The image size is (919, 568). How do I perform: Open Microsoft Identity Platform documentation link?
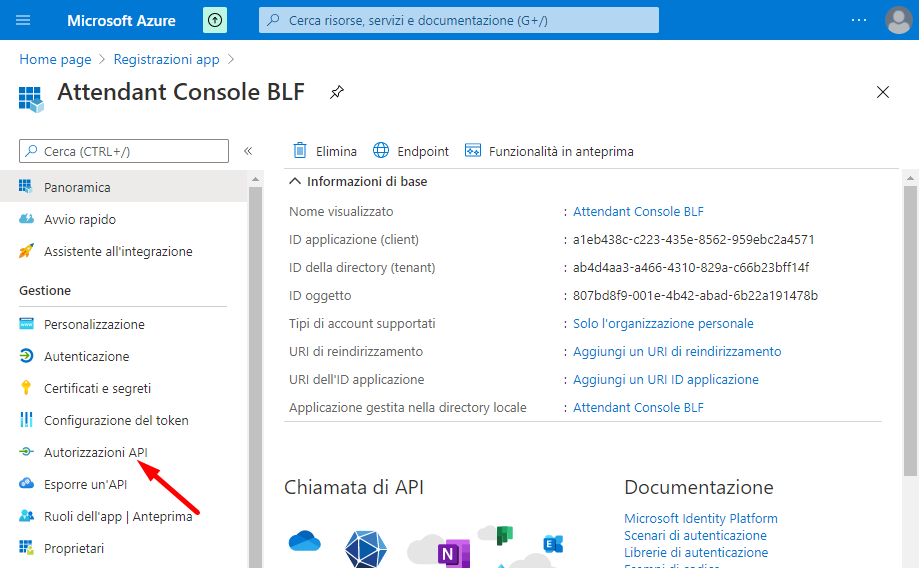(701, 518)
